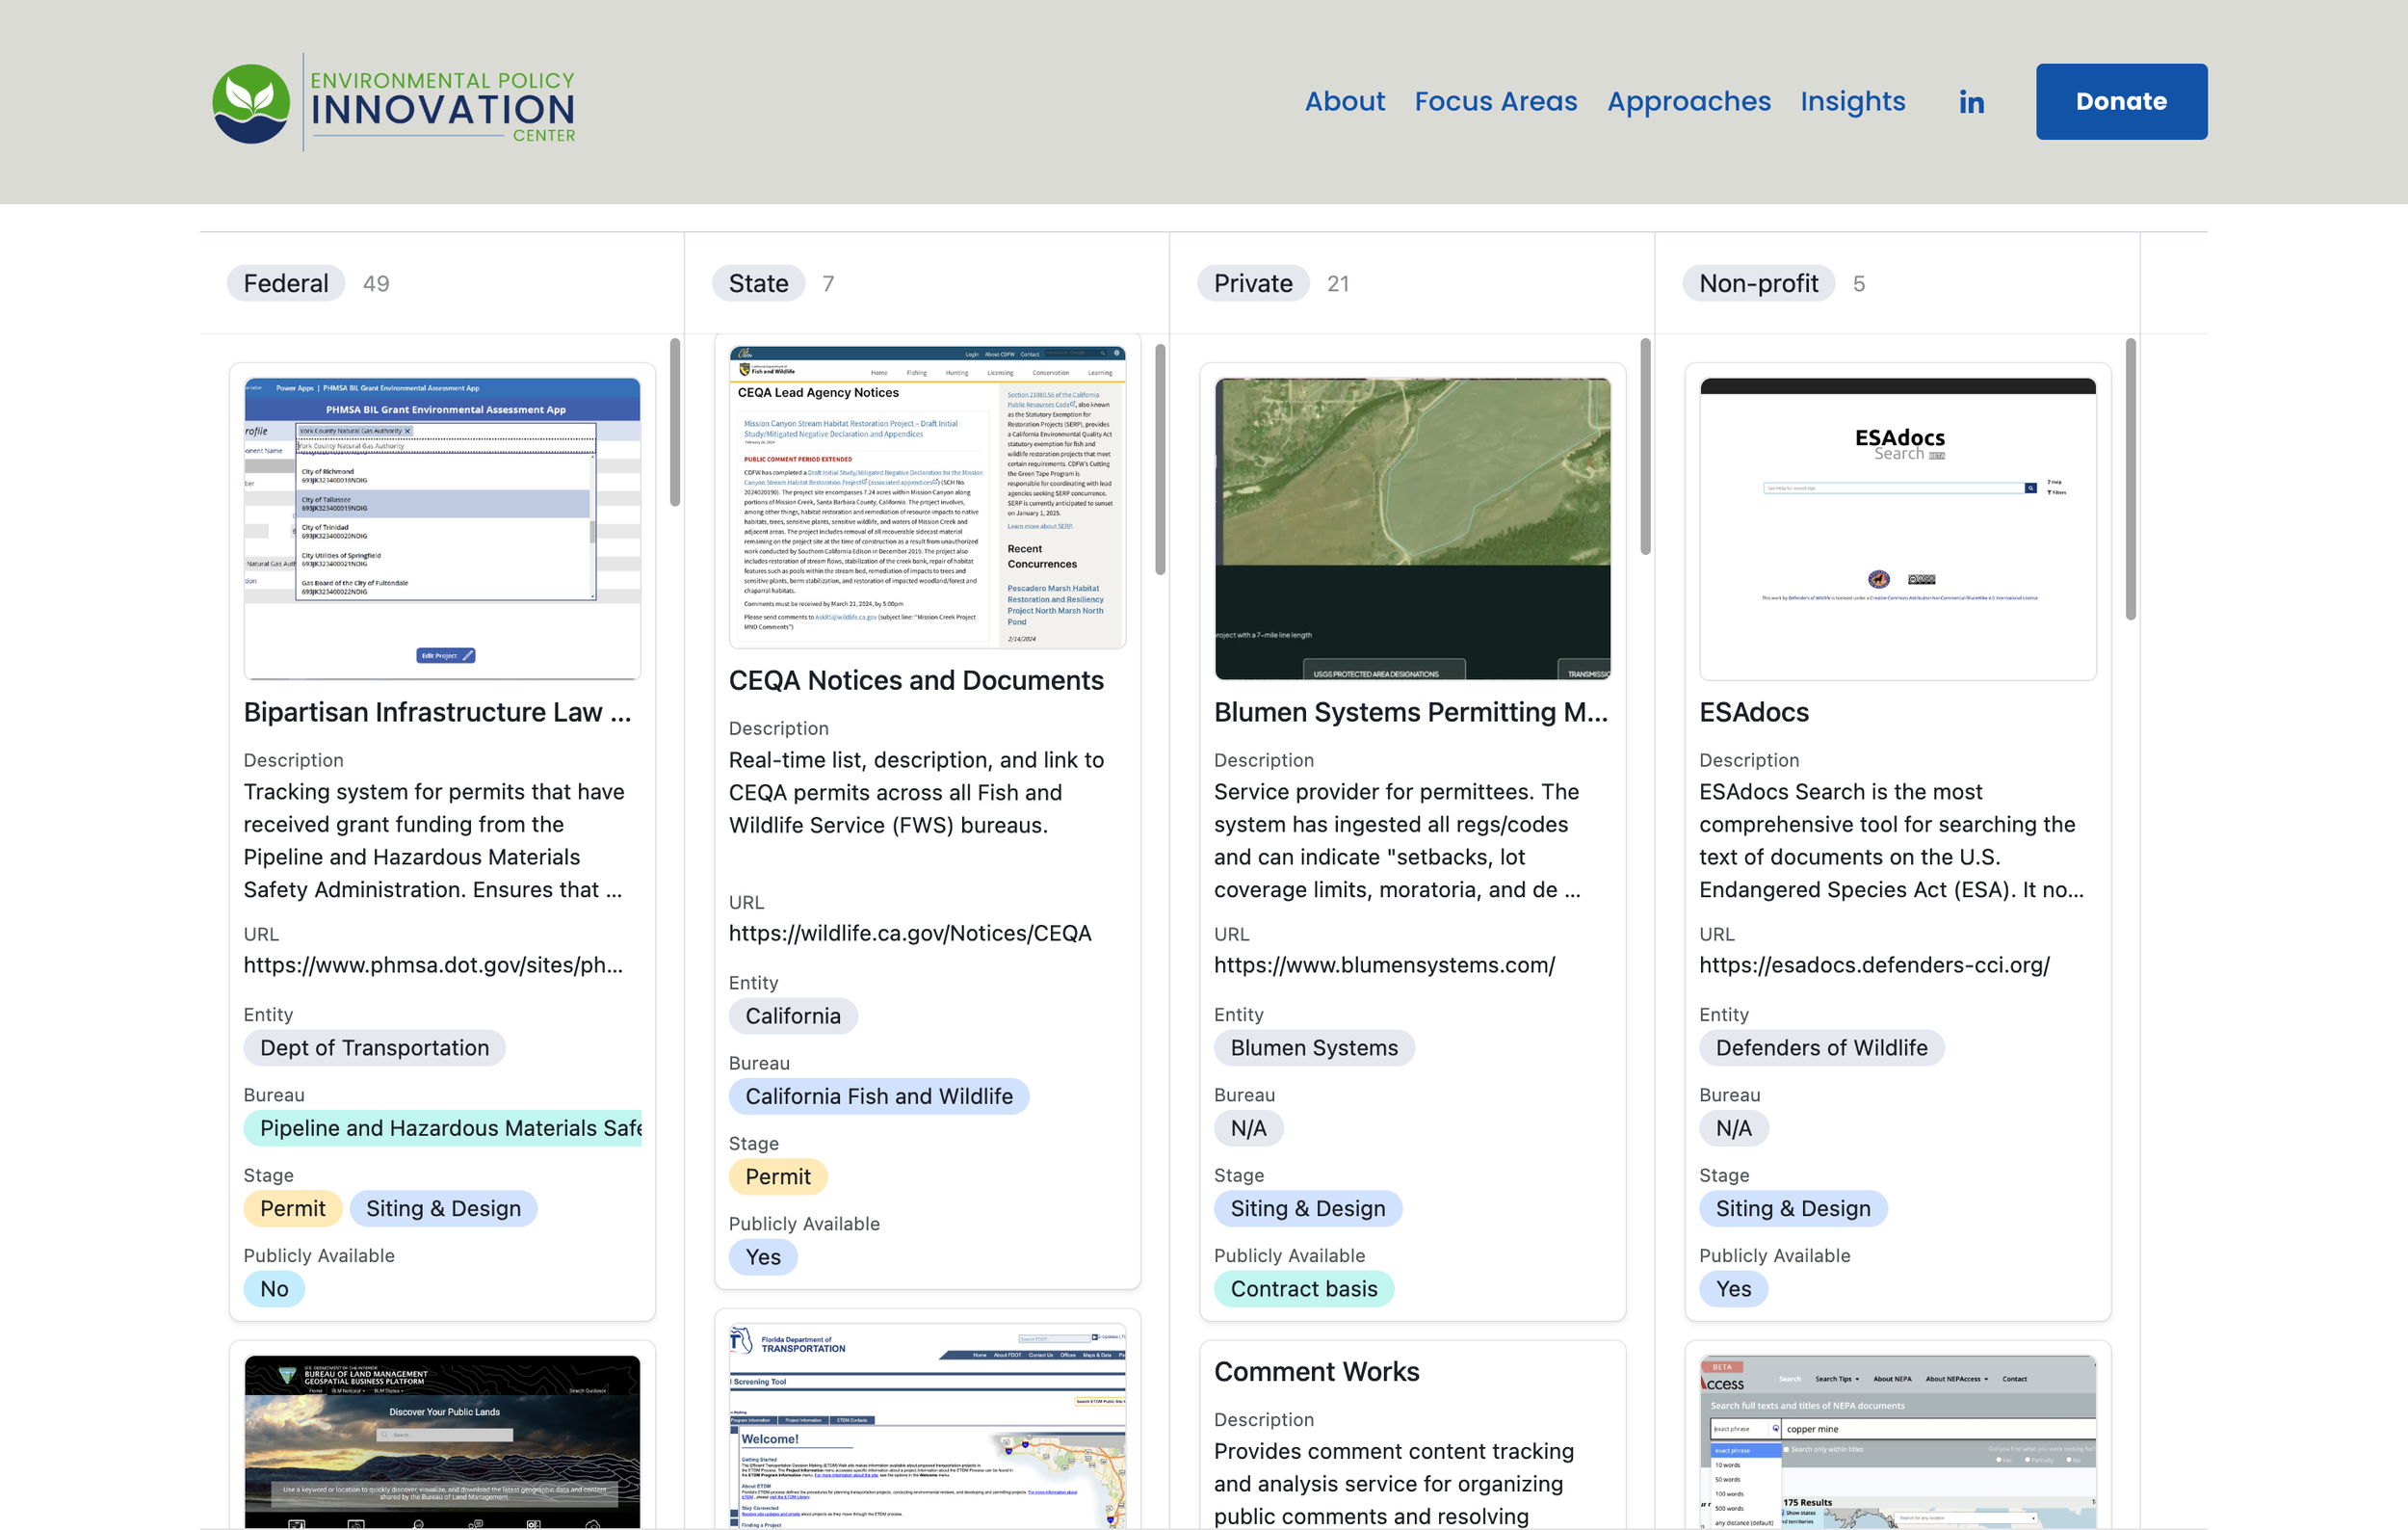Click the wildlife.ca.gov CEQA URL
This screenshot has height=1530, width=2408.
909,933
